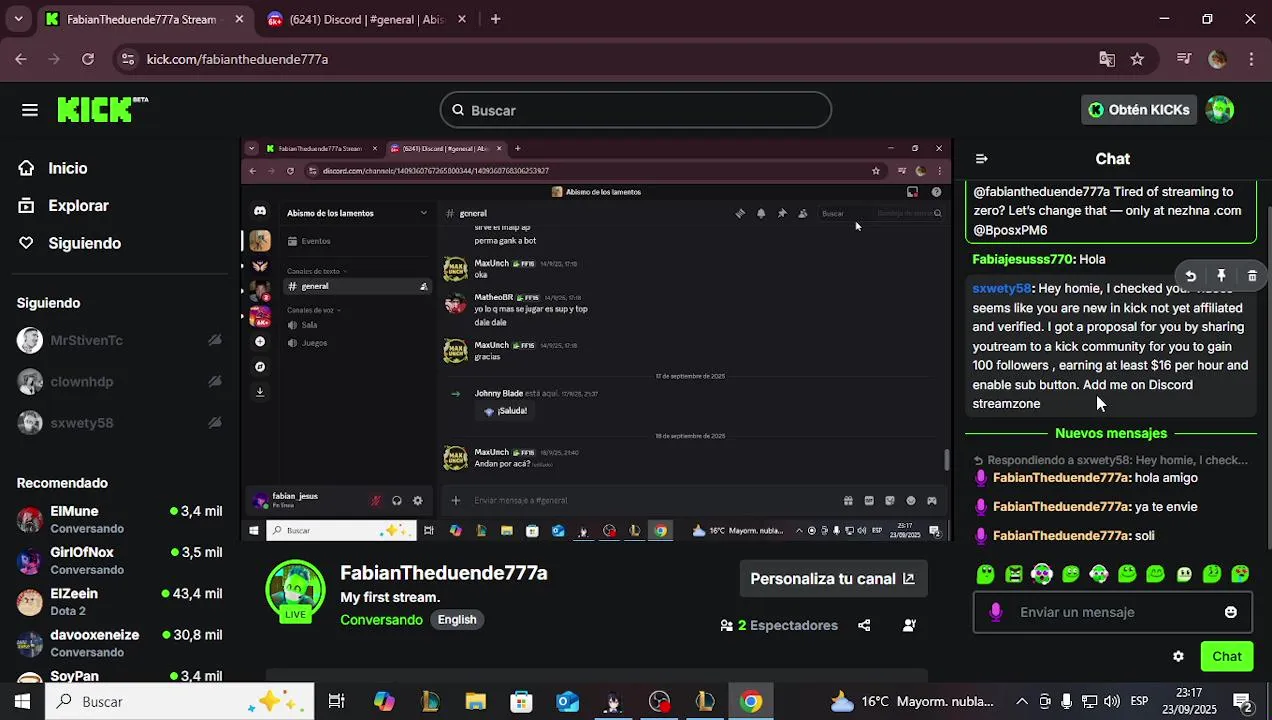Image resolution: width=1272 pixels, height=720 pixels.
Task: Click Obtén KICKs button
Action: coord(1139,110)
